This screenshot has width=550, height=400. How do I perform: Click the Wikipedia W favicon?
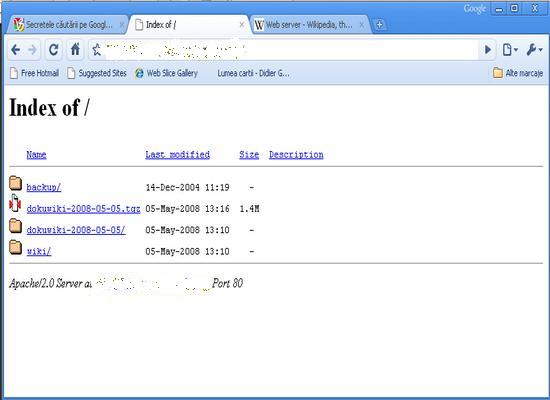pyautogui.click(x=259, y=25)
